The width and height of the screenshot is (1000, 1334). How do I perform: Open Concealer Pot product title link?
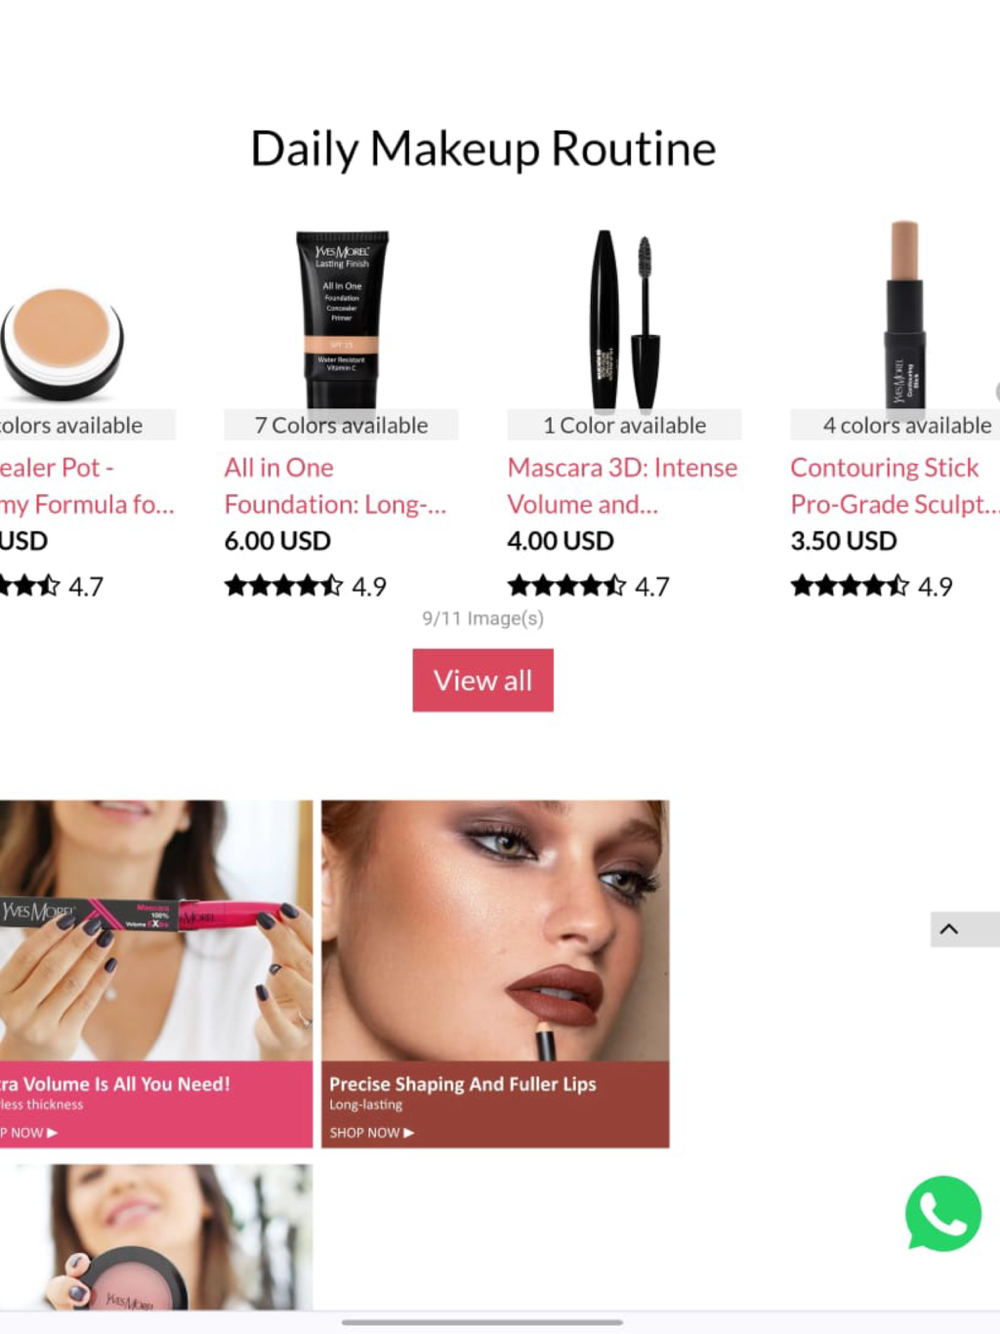point(87,486)
